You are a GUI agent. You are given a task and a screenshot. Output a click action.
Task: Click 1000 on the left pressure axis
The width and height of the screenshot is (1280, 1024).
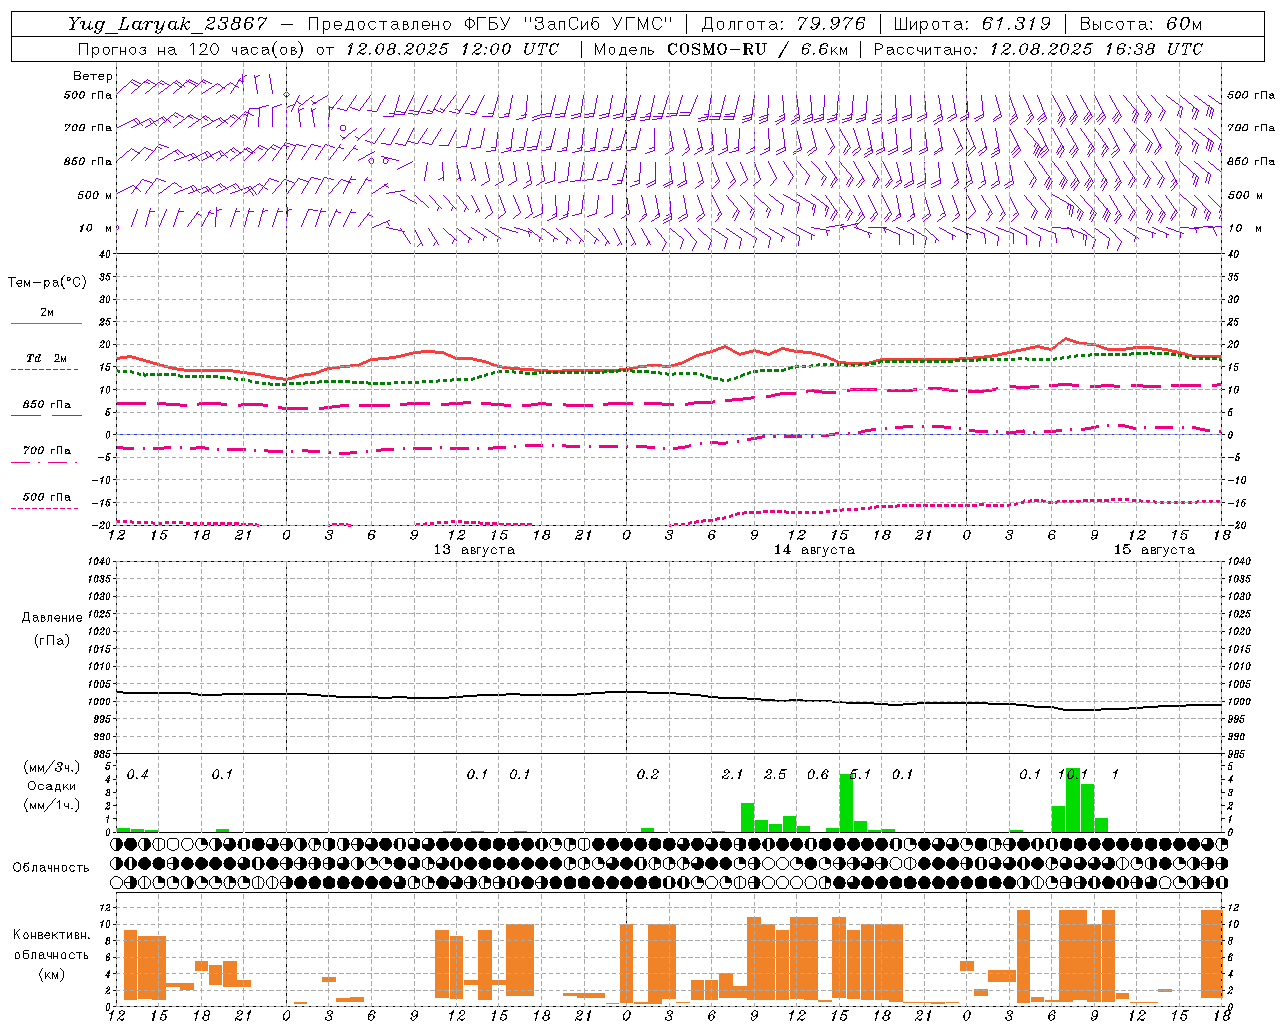click(97, 702)
